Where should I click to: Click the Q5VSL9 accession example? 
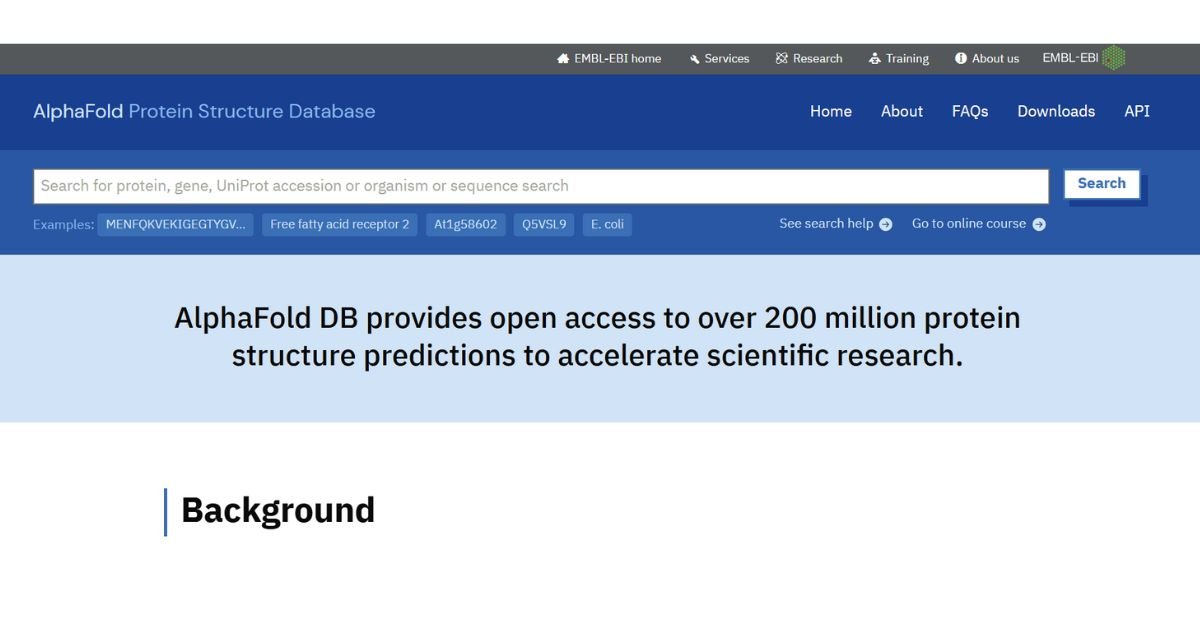coord(543,224)
